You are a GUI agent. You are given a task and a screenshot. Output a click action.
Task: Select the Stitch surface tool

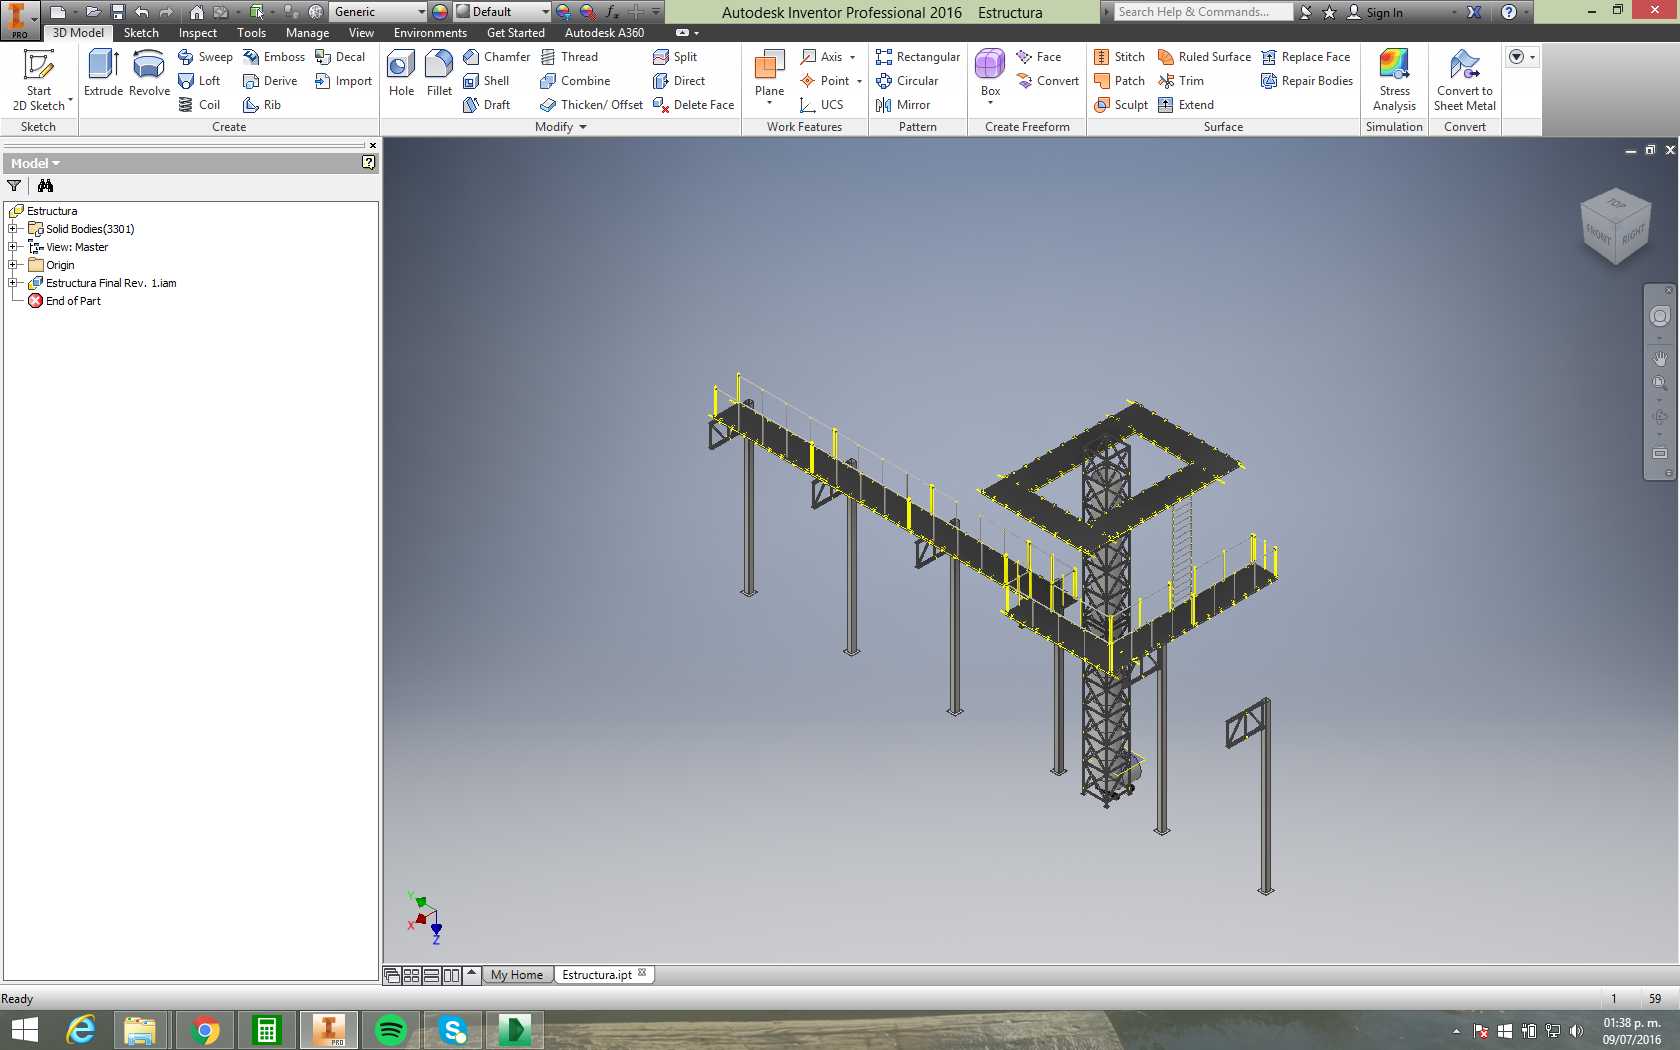[x=1119, y=57]
